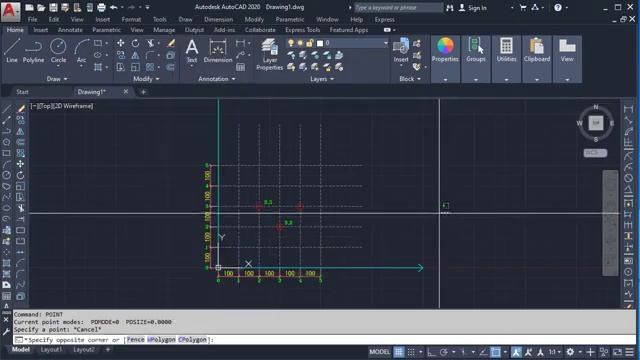This screenshot has height=360, width=640.
Task: Expand the Annotation panel dropdown
Action: [x=217, y=79]
